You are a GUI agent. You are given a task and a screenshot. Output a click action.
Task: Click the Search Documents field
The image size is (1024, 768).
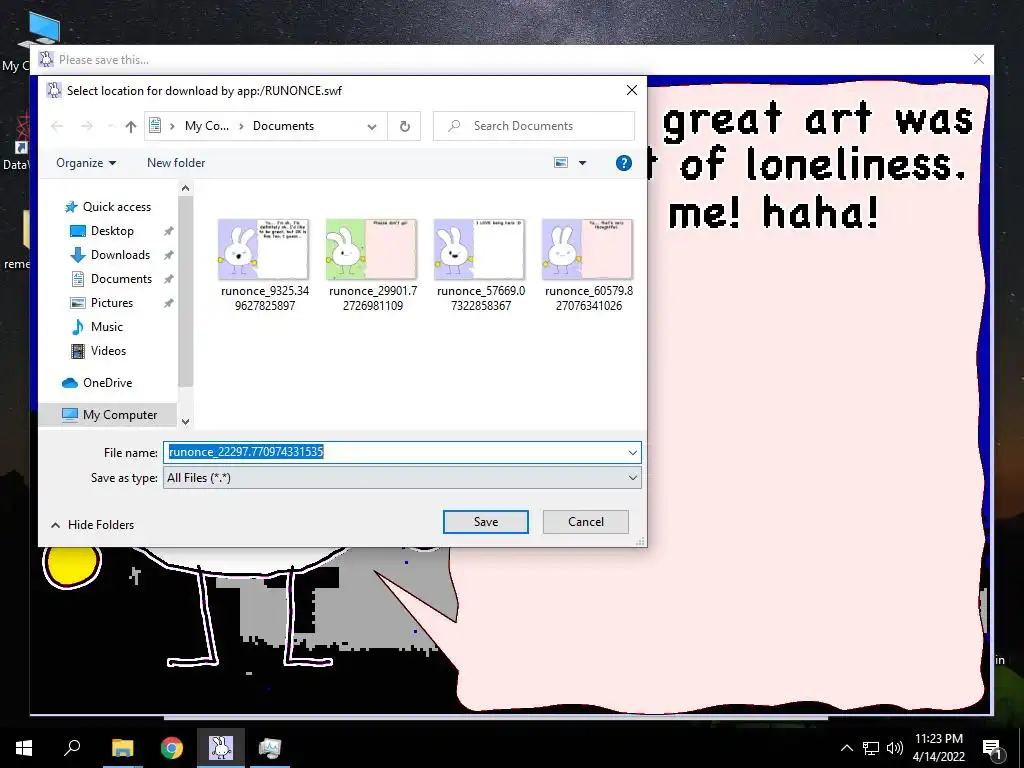click(x=534, y=126)
